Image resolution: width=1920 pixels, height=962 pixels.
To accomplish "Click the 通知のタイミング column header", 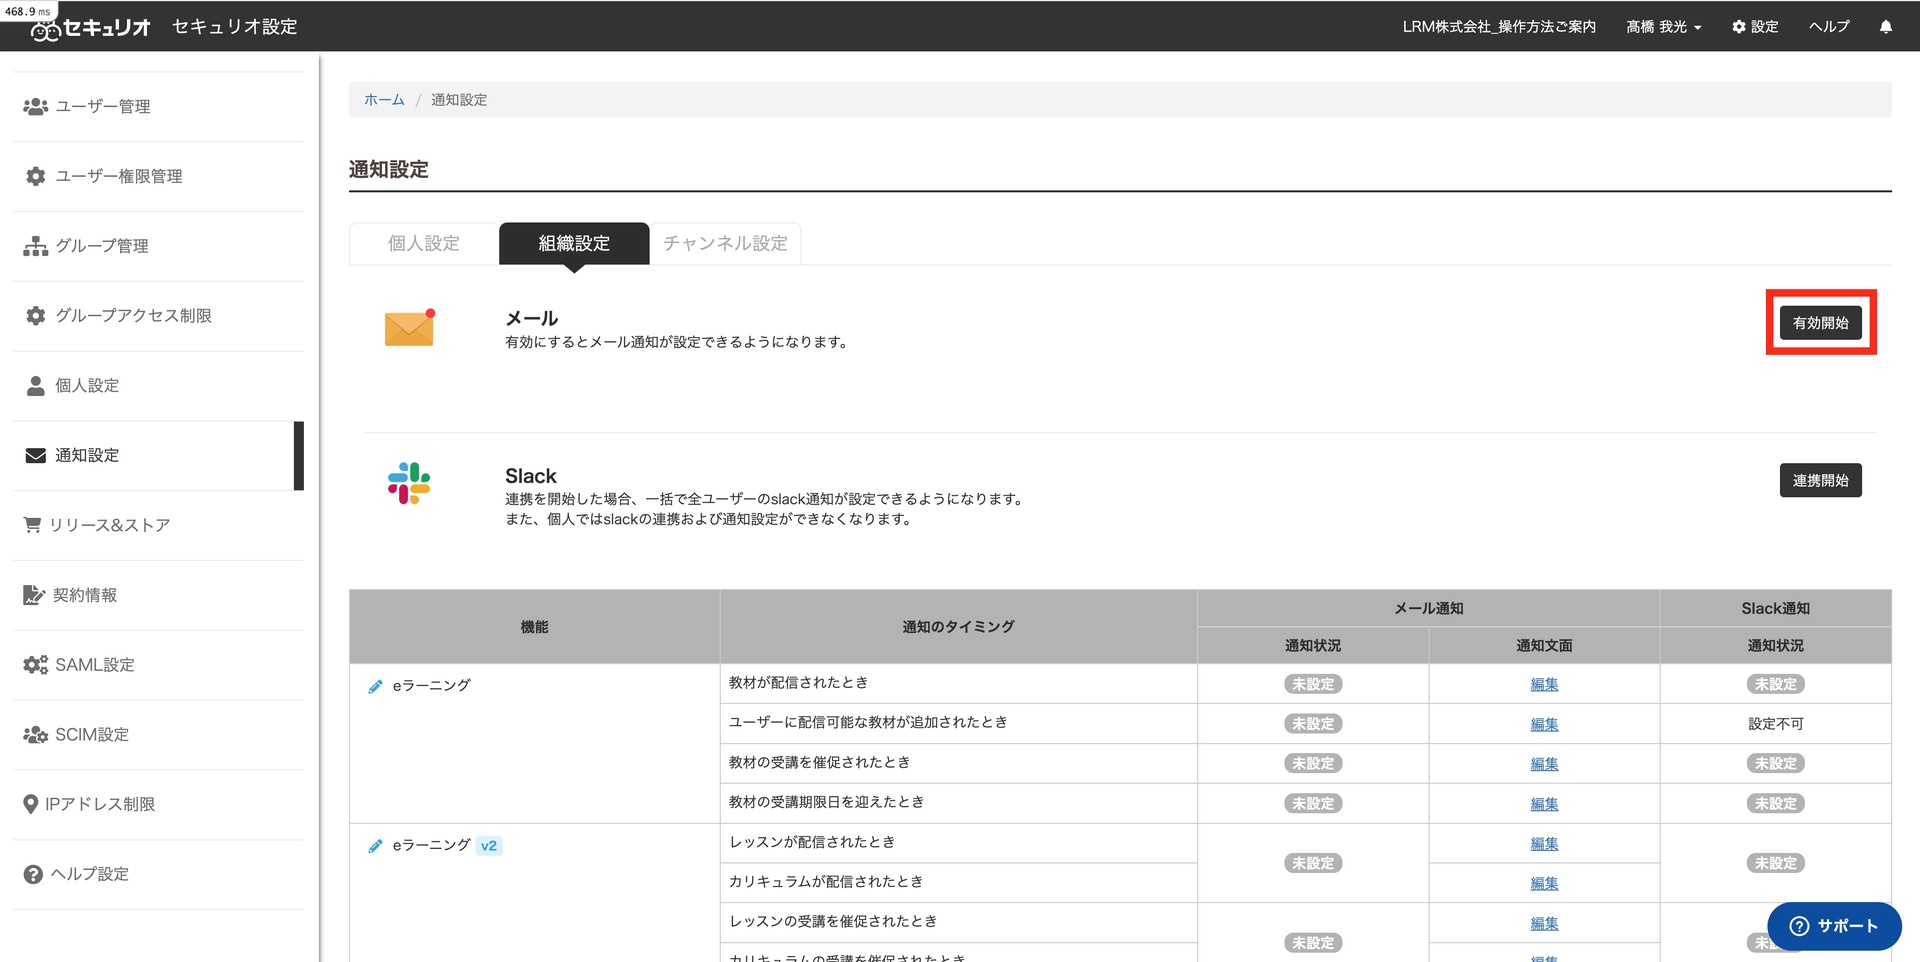I will coord(958,627).
